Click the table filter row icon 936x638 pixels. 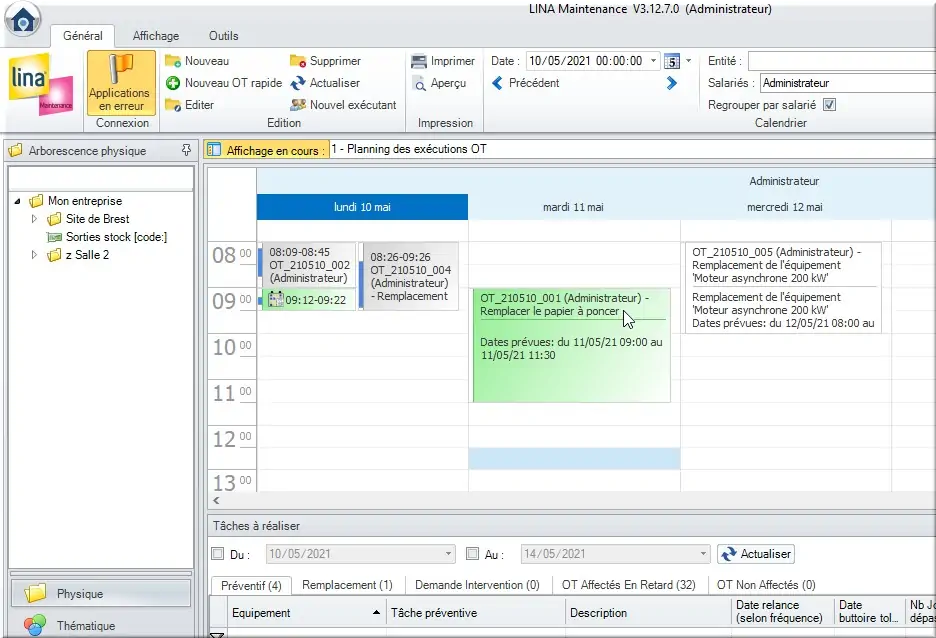coord(217,634)
